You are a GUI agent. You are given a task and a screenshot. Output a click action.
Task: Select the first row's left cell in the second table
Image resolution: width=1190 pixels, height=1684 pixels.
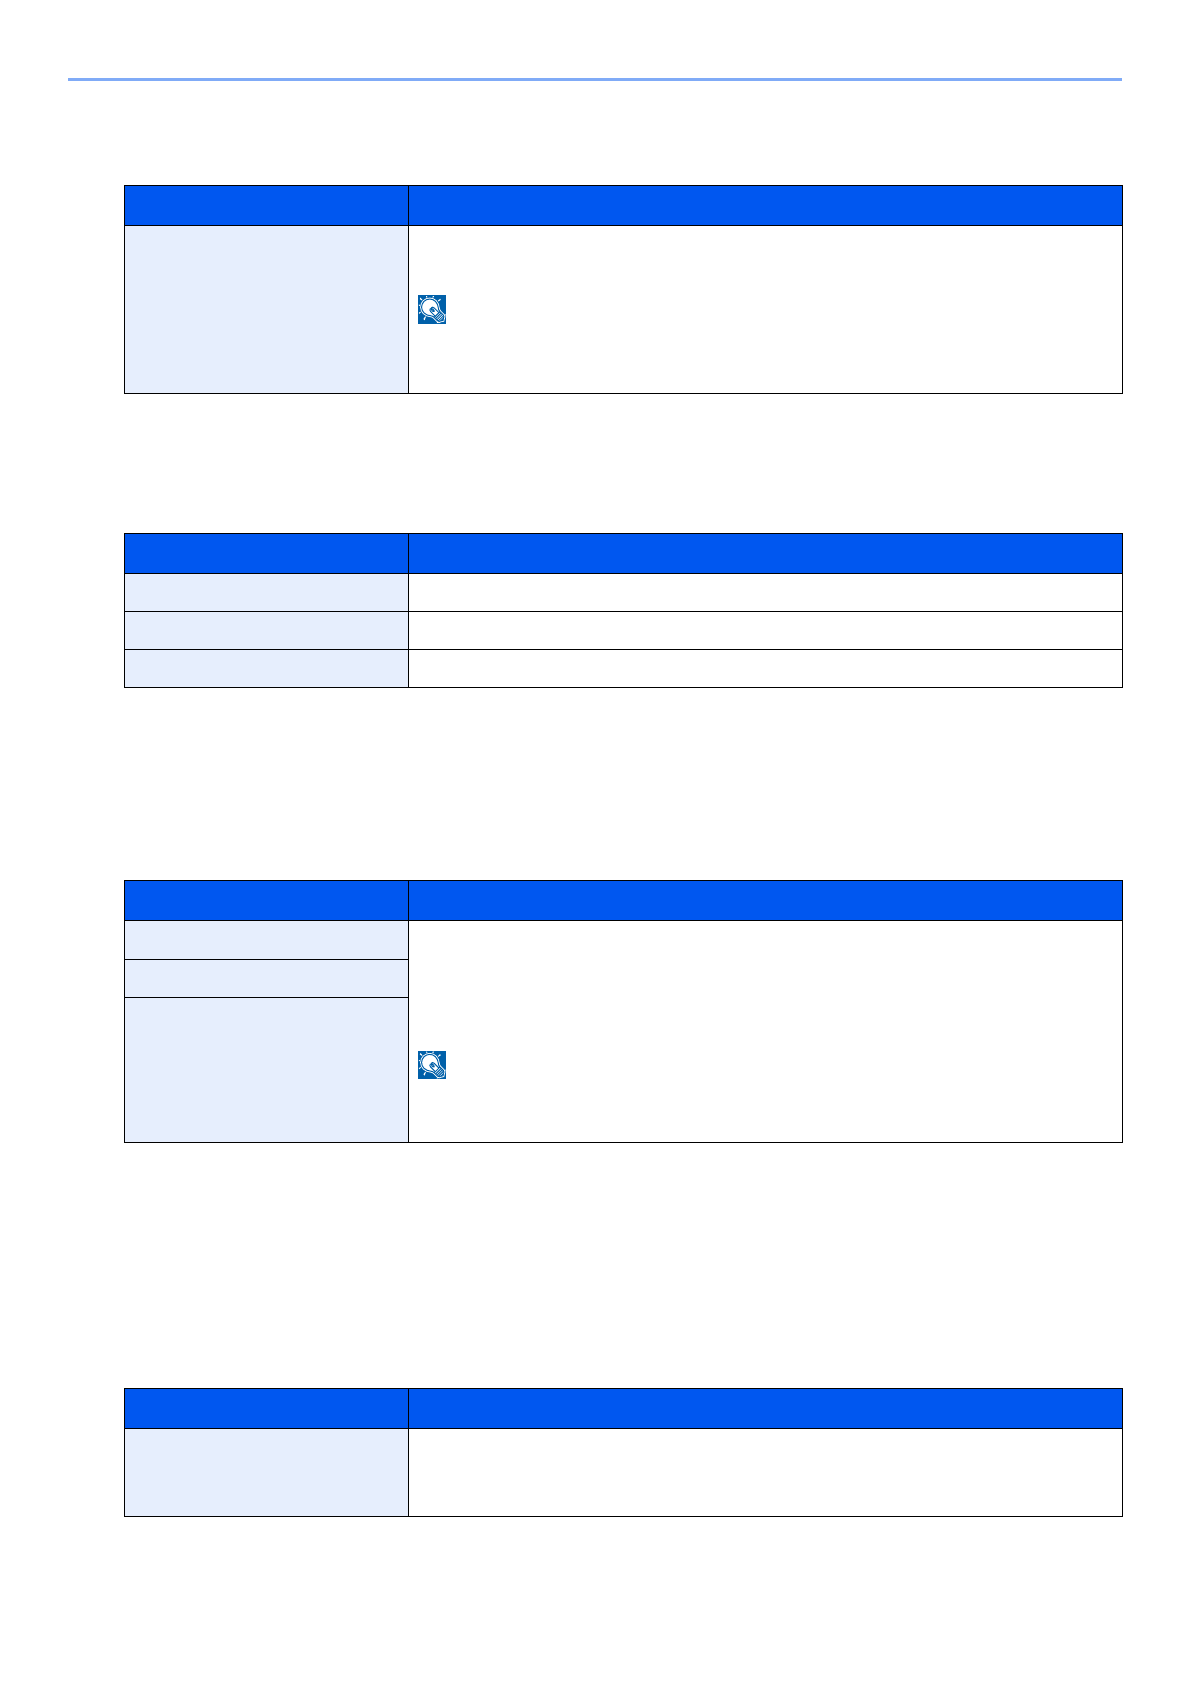click(266, 592)
